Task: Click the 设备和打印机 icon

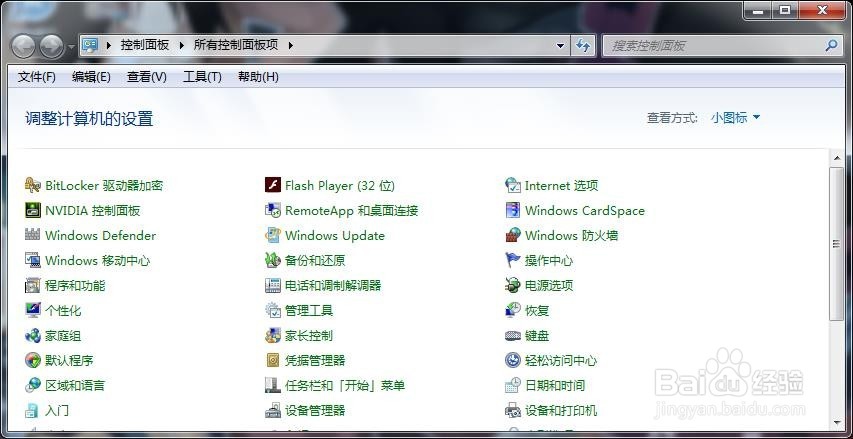Action: 513,410
